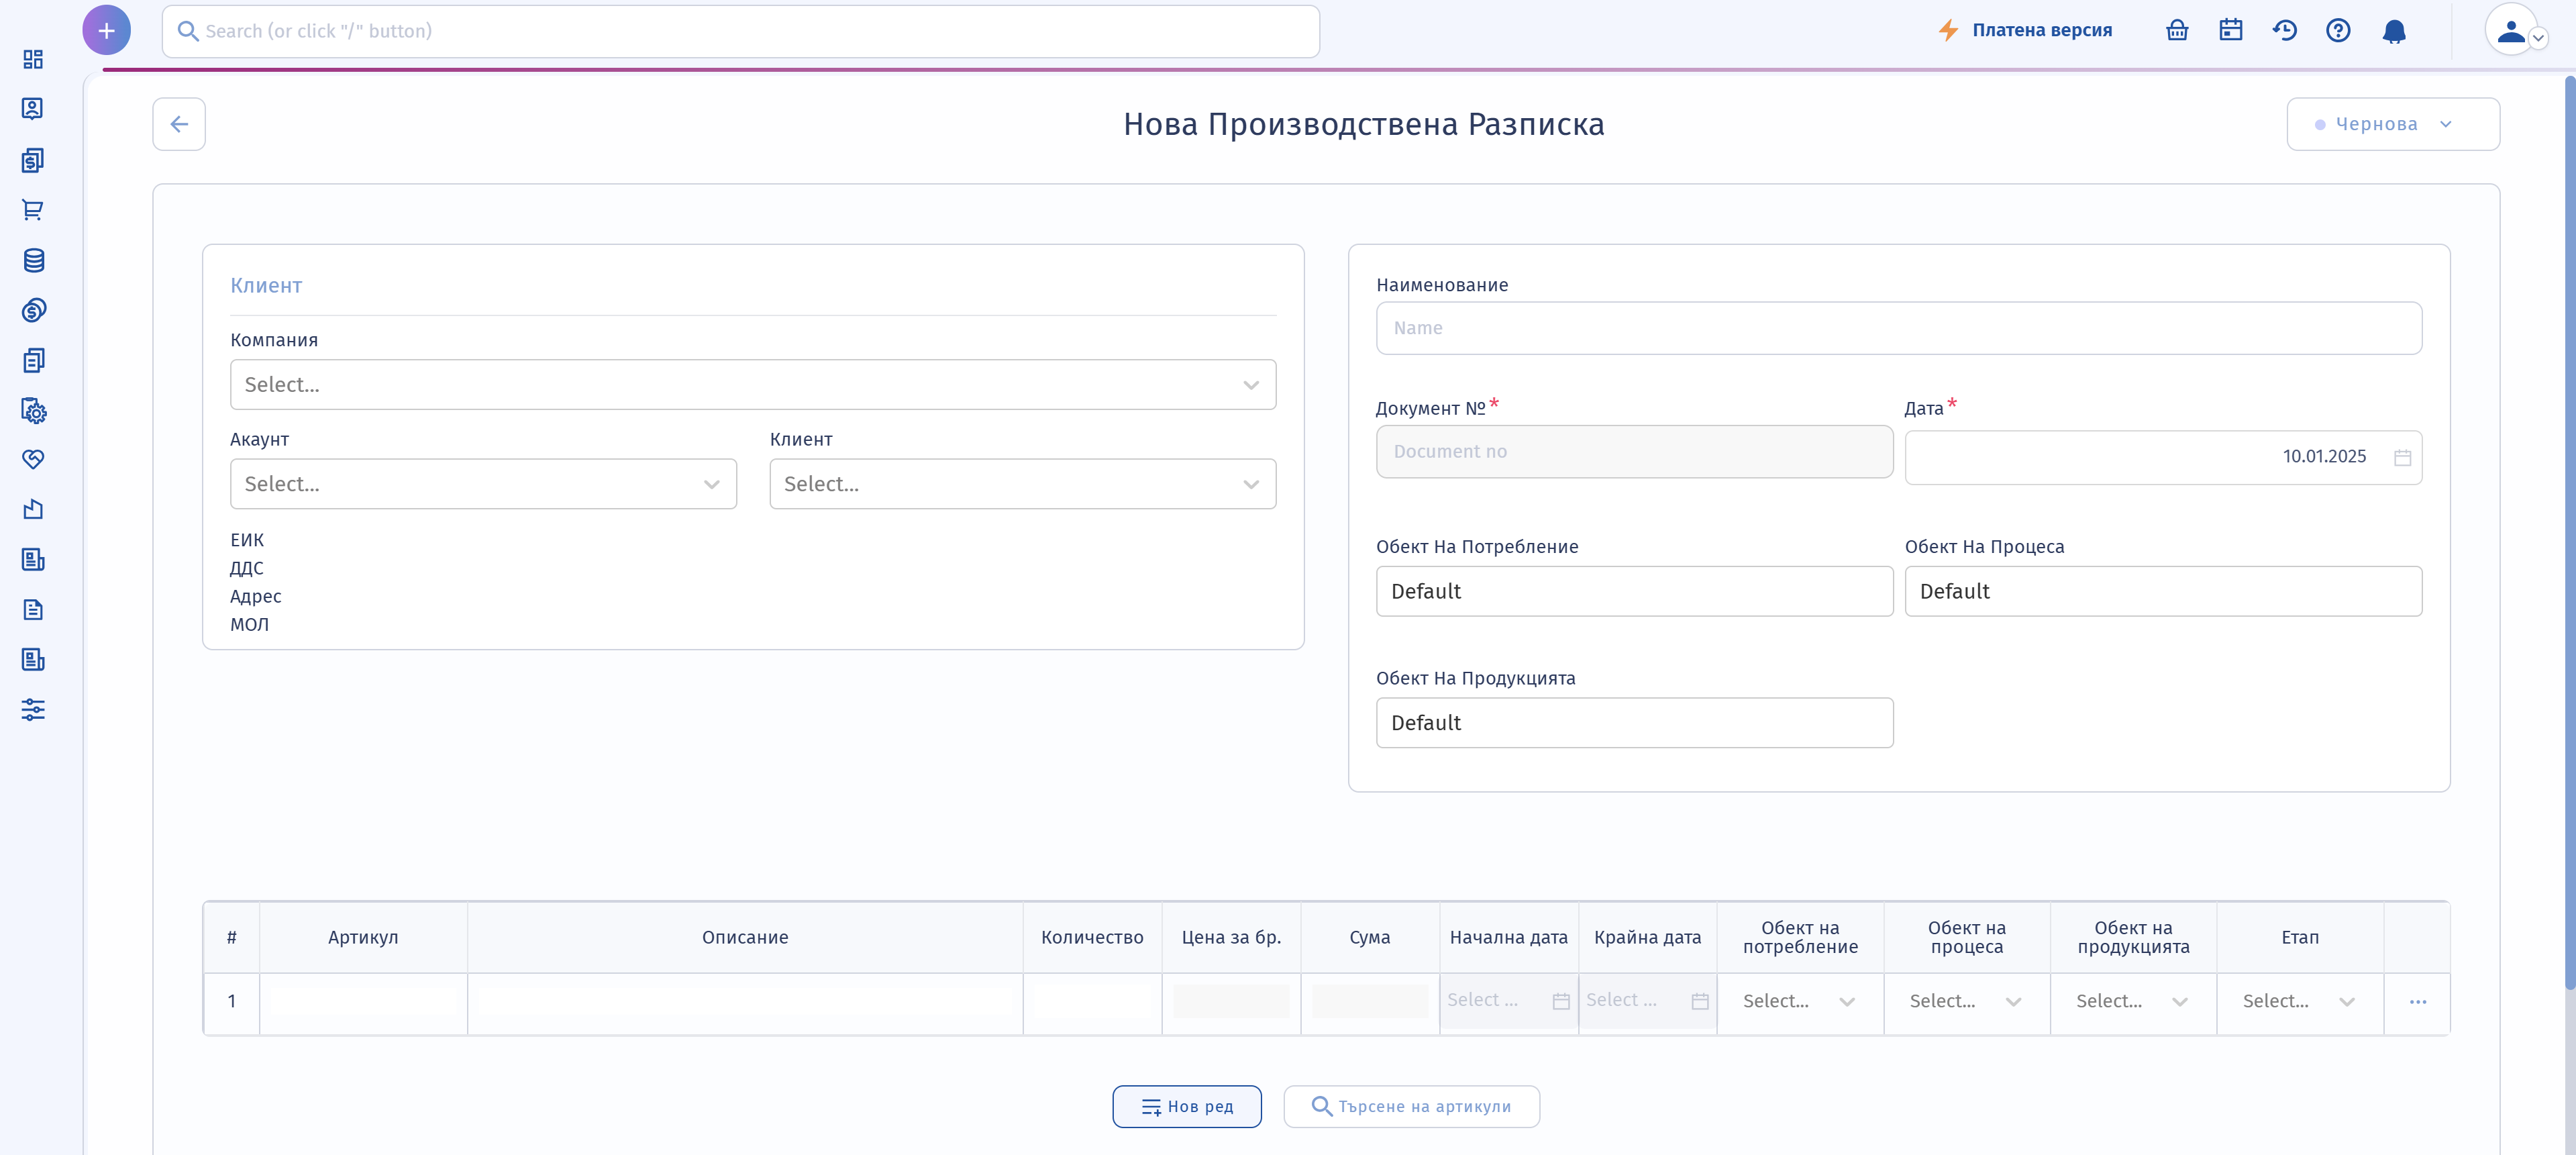Expand the Чернова status dropdown
Viewport: 2576px width, 1155px height.
(x=2393, y=124)
